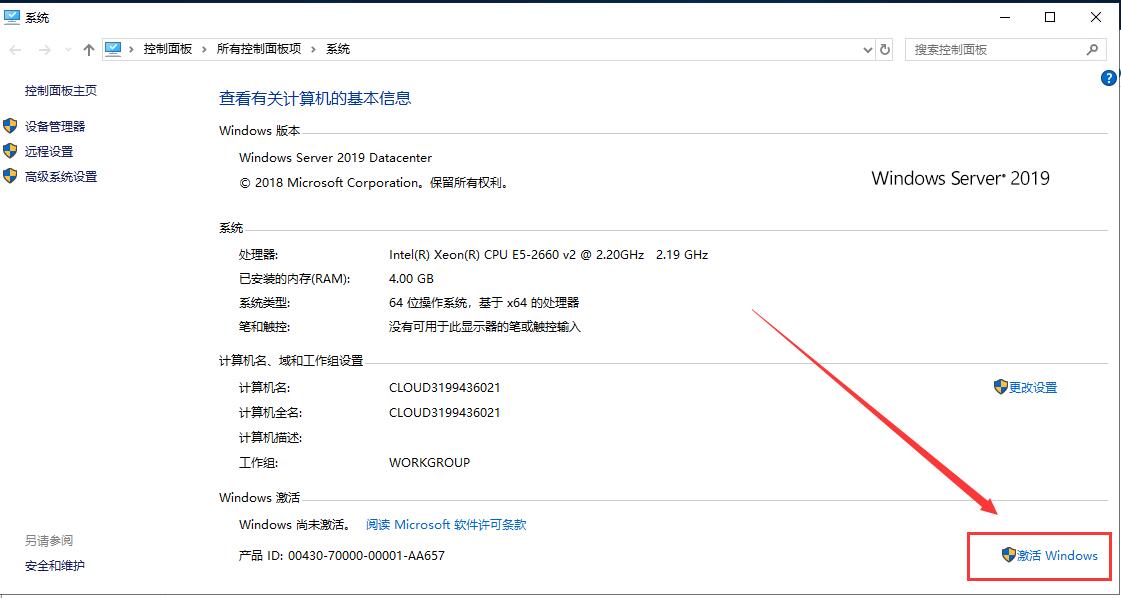Click WORKGROUP value text
The width and height of the screenshot is (1121, 598).
click(430, 463)
